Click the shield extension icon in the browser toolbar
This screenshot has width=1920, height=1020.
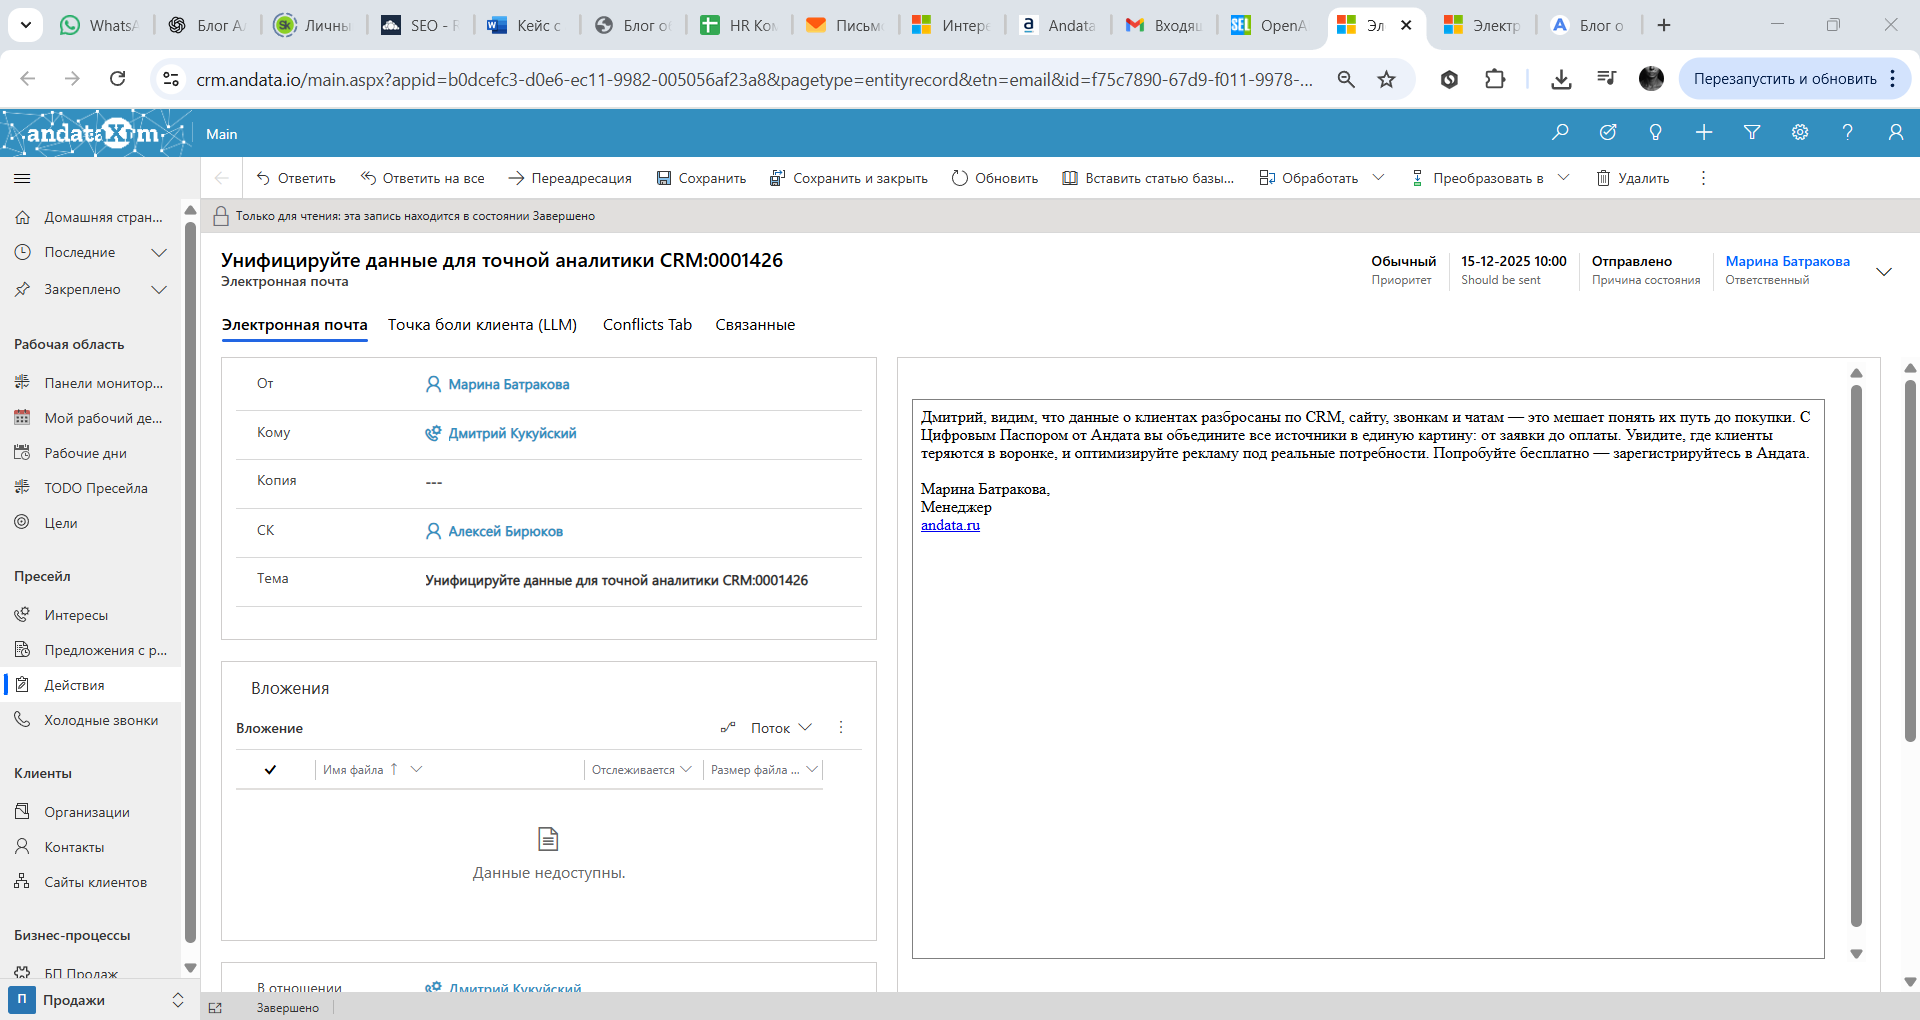(x=1449, y=79)
